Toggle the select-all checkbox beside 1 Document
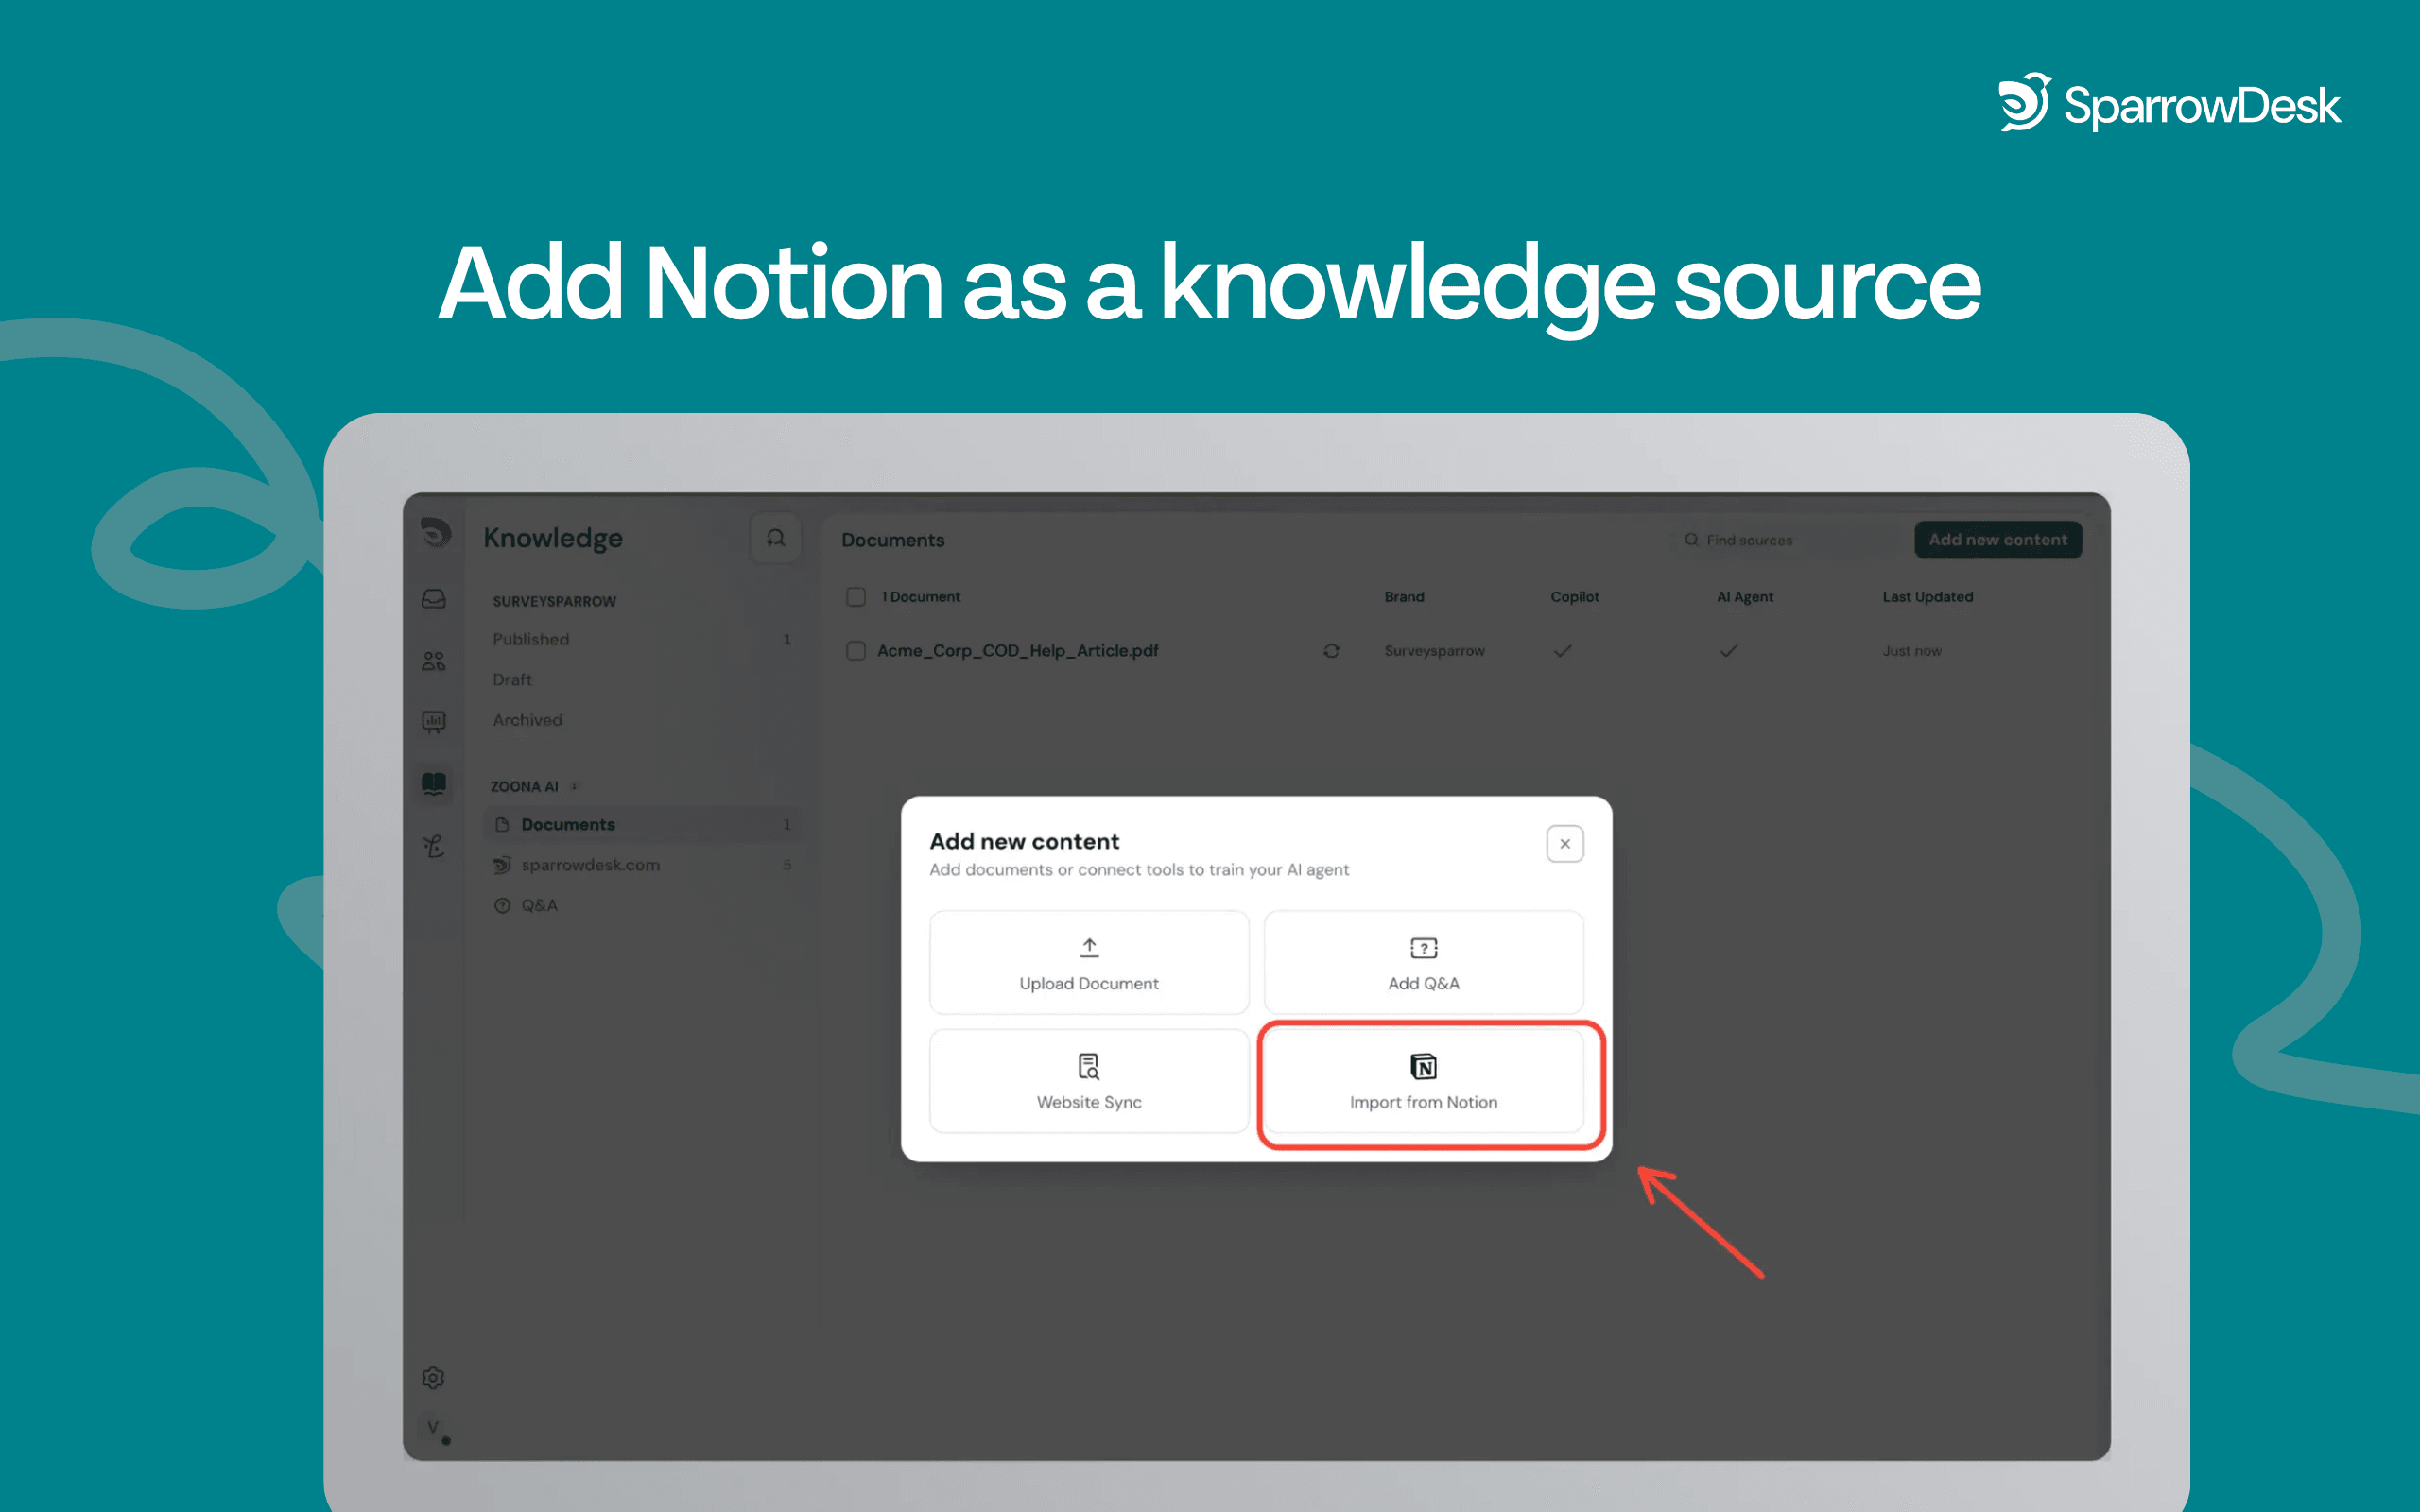Screen dimensions: 2420x1512 tap(856, 597)
